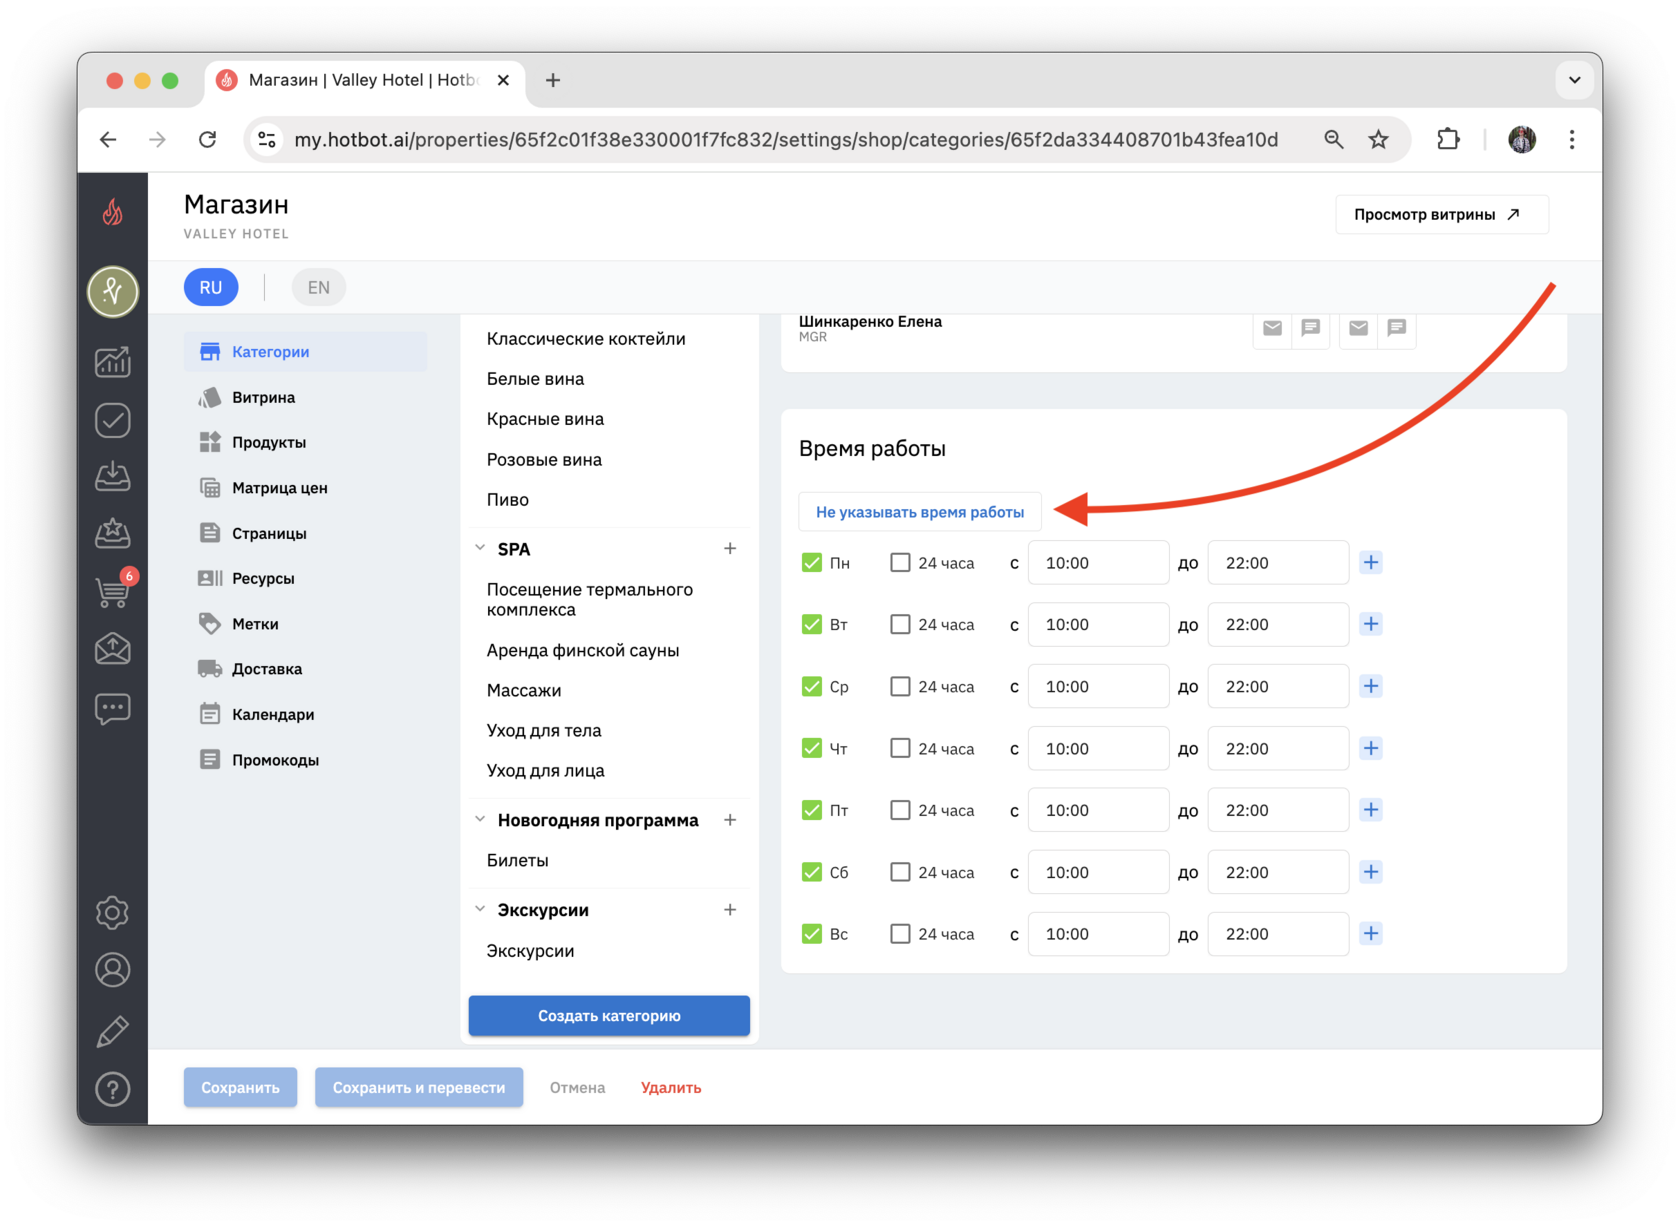Add subcategory to Новогодняя программа plus icon
1680x1227 pixels.
tap(730, 820)
